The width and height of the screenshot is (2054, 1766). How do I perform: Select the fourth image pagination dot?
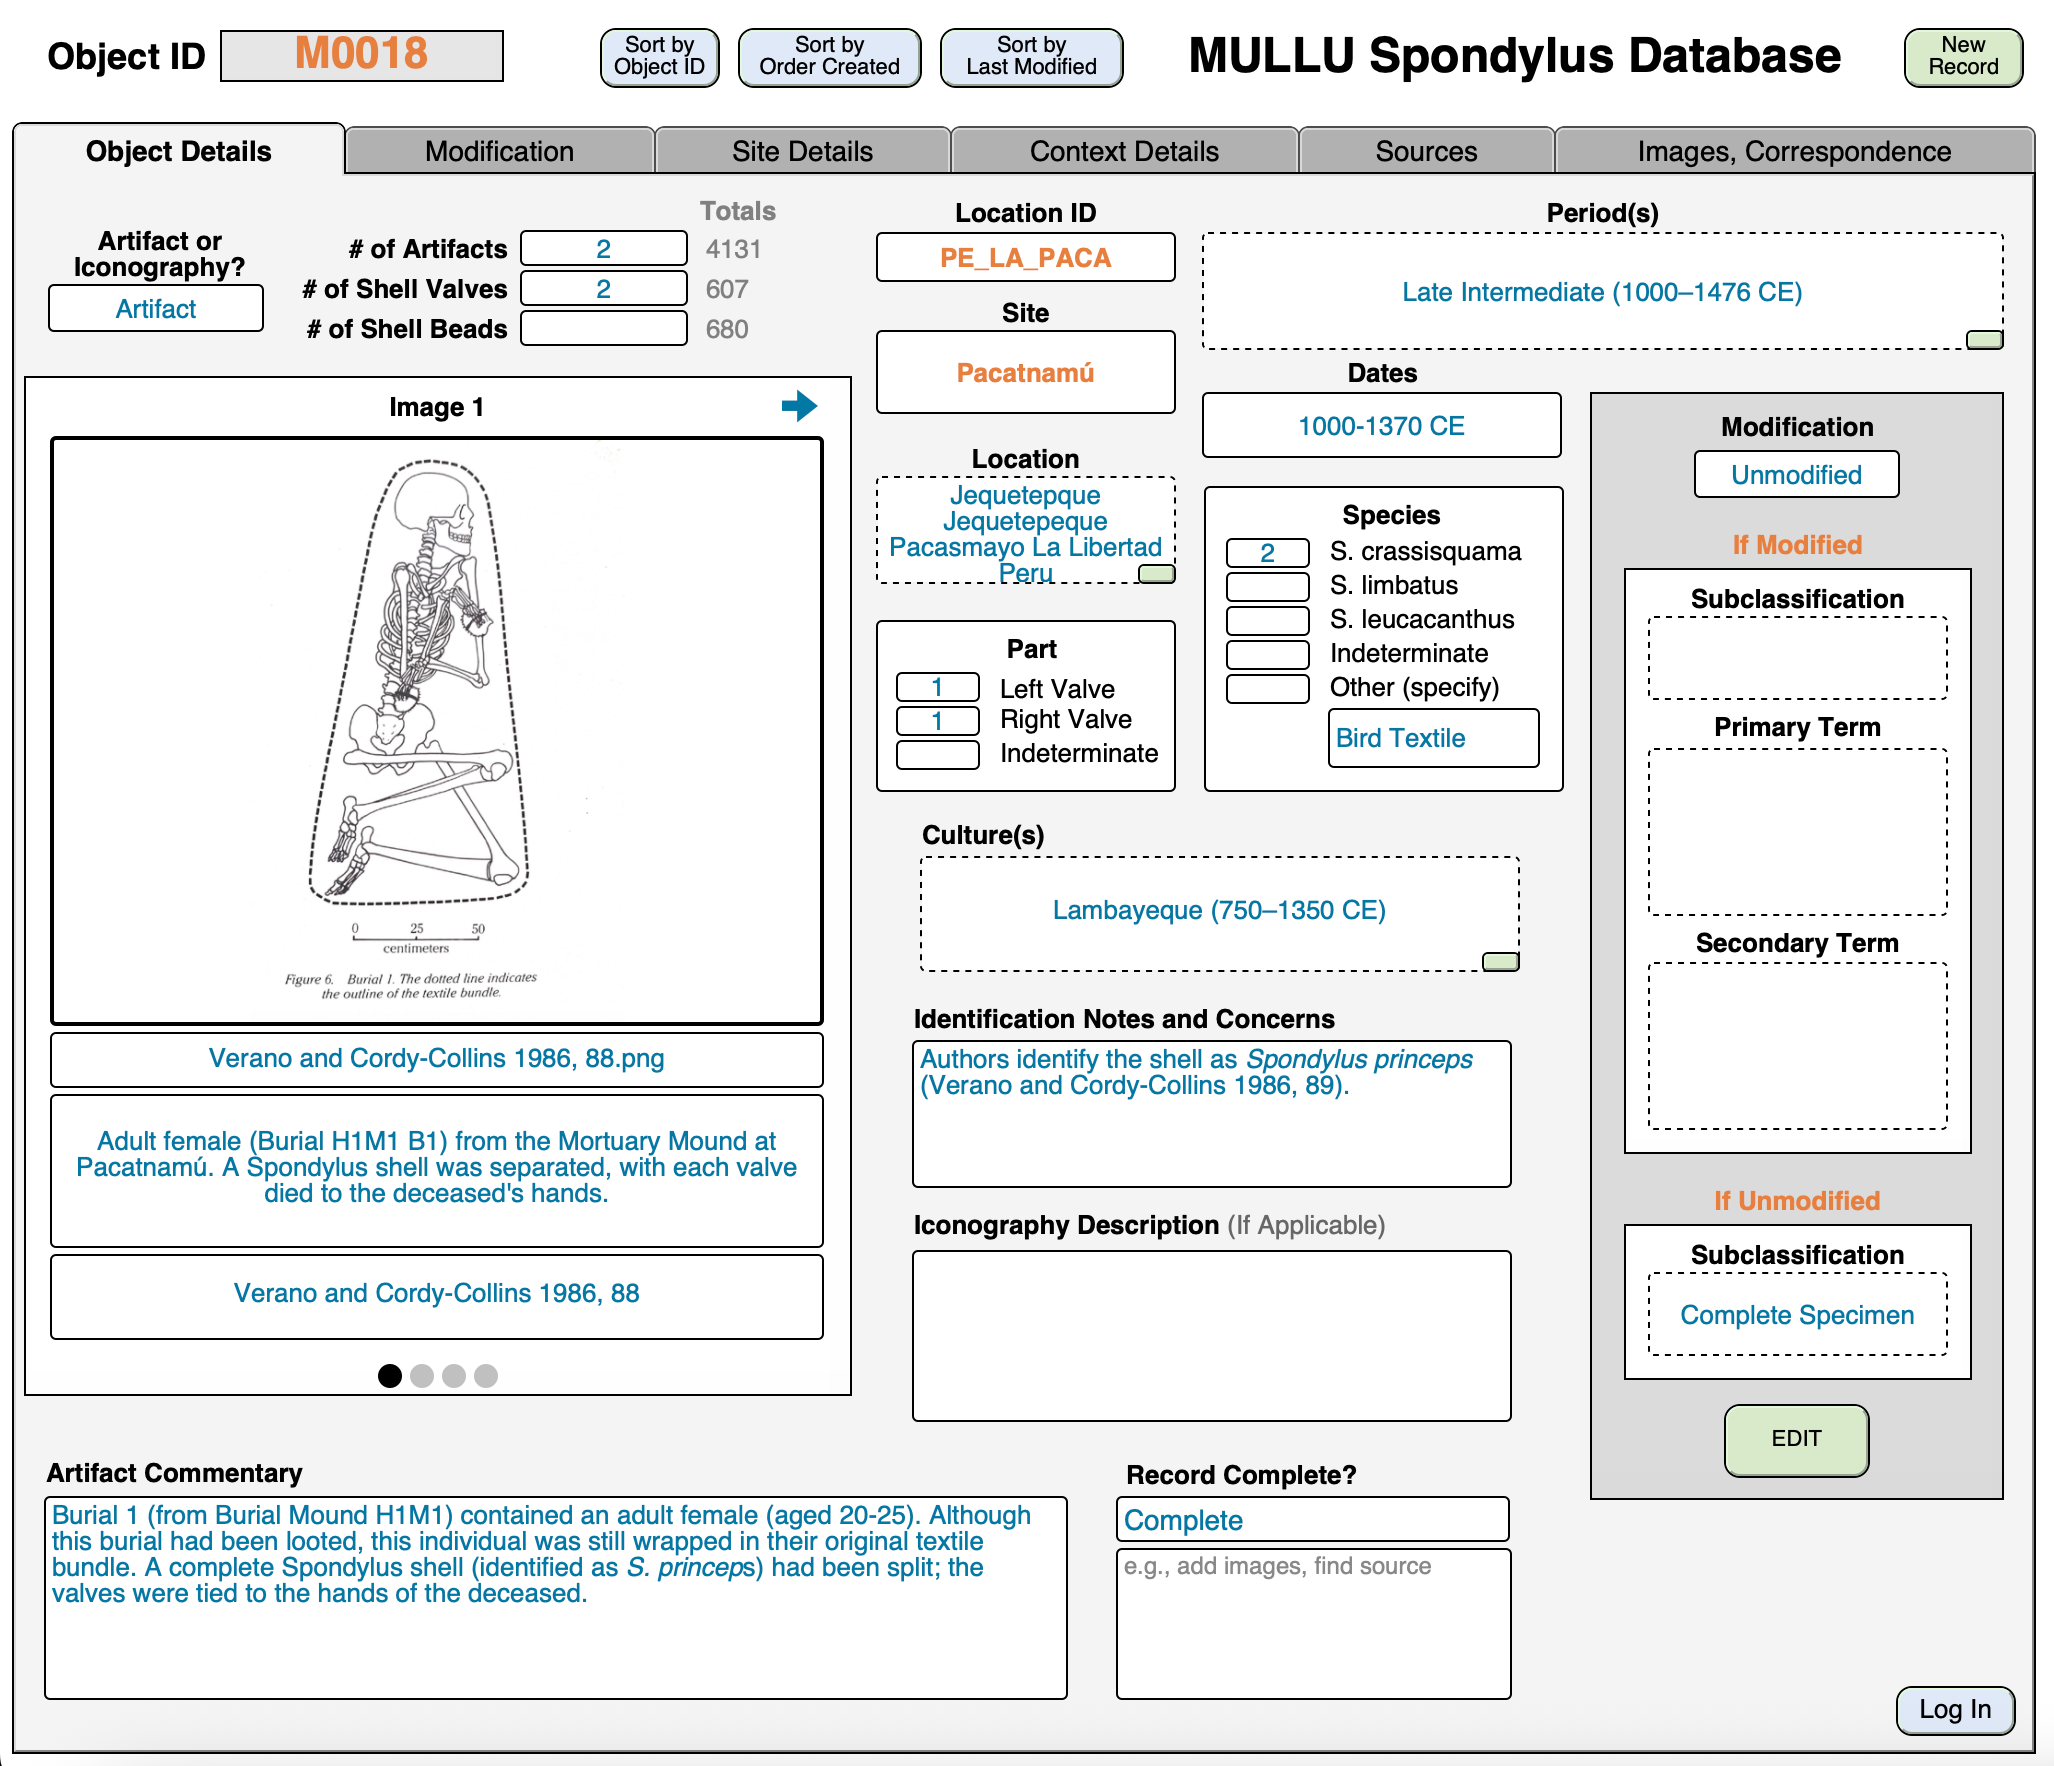click(x=486, y=1376)
